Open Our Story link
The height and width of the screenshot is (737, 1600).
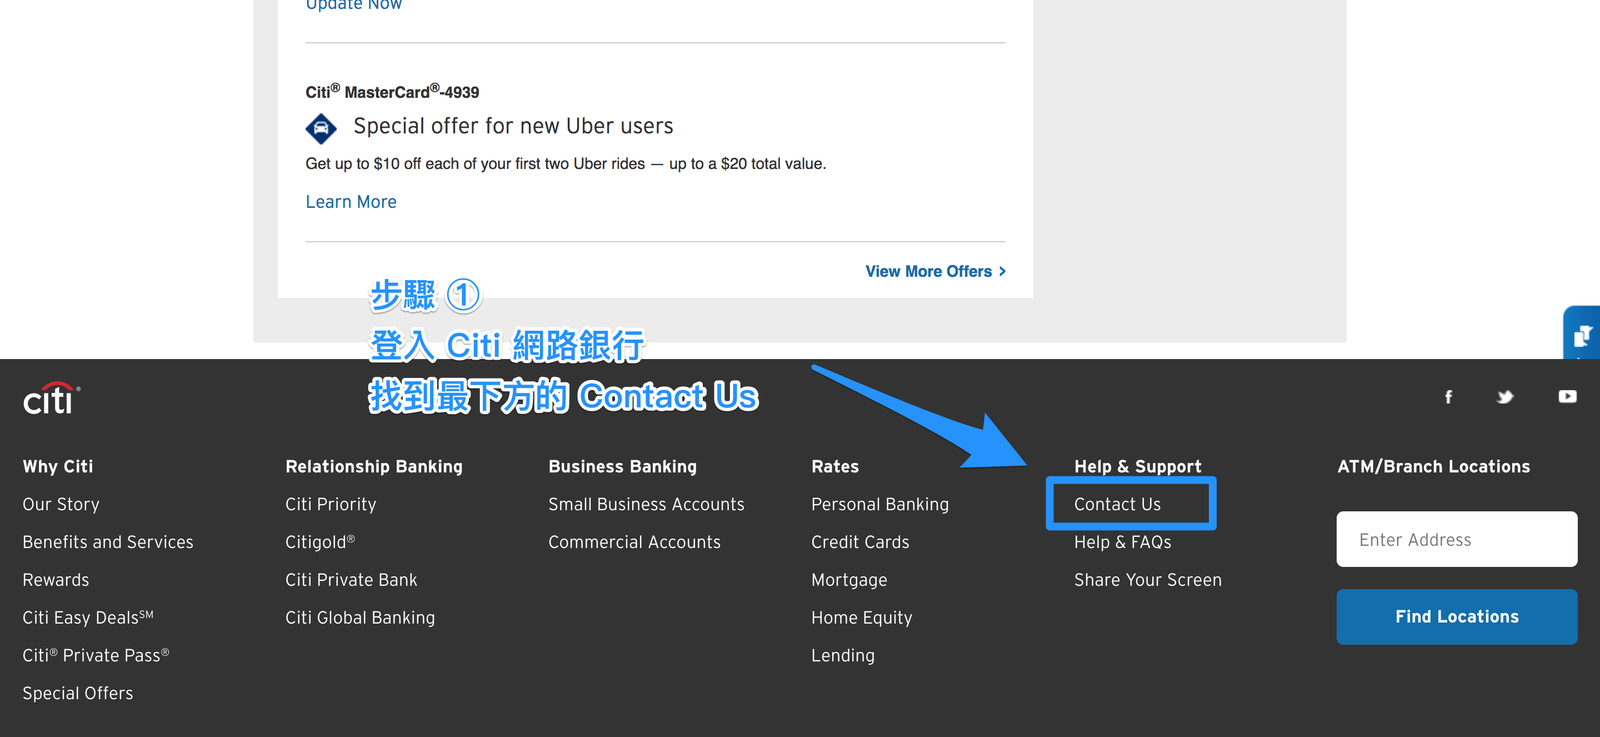click(x=61, y=504)
